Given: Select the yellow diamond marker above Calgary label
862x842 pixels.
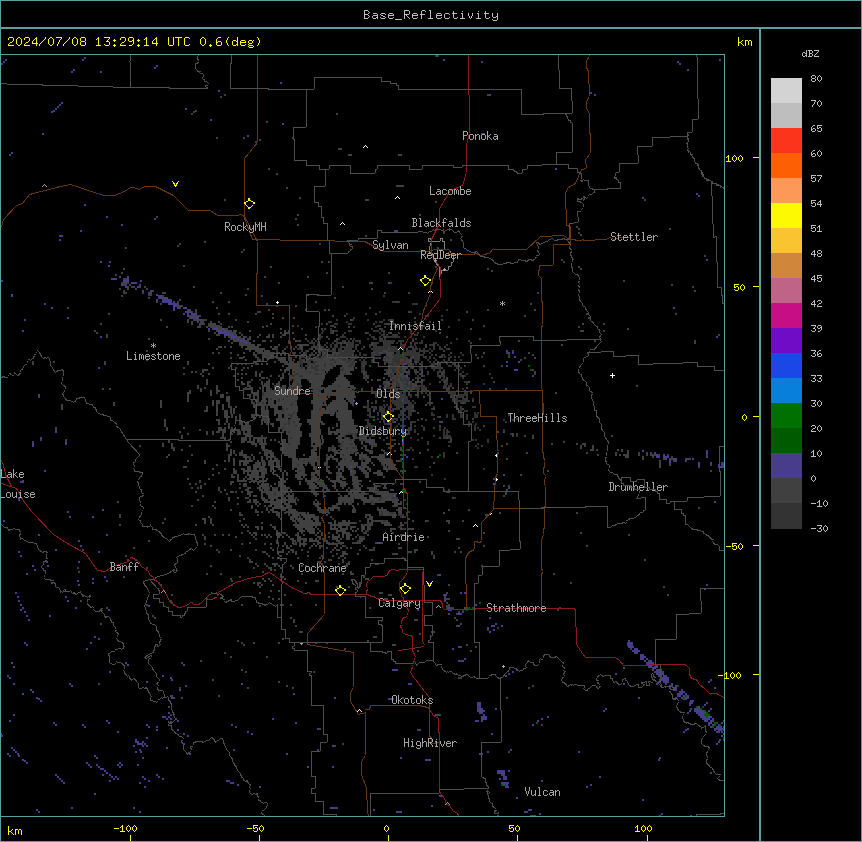Looking at the screenshot, I should point(405,589).
